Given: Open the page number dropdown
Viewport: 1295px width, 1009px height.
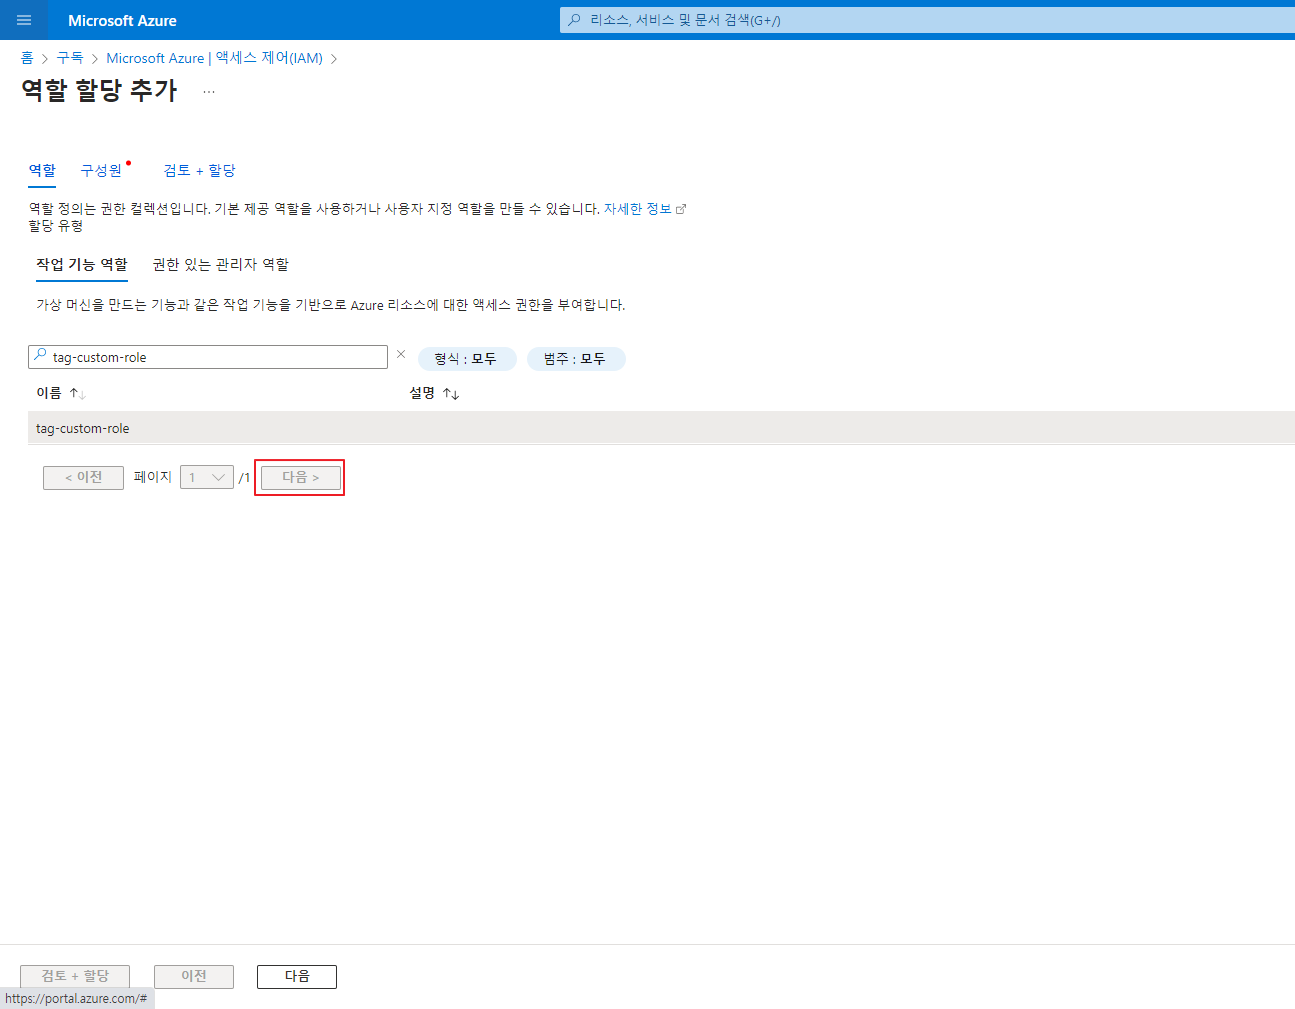Looking at the screenshot, I should click(207, 478).
